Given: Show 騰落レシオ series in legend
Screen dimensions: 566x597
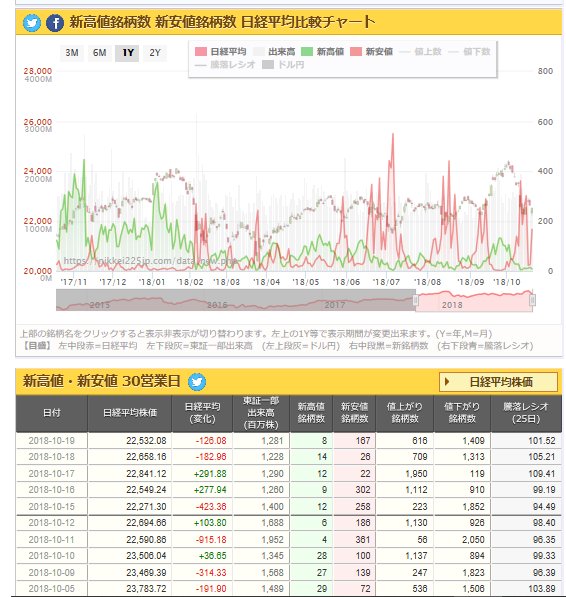Looking at the screenshot, I should click(225, 65).
